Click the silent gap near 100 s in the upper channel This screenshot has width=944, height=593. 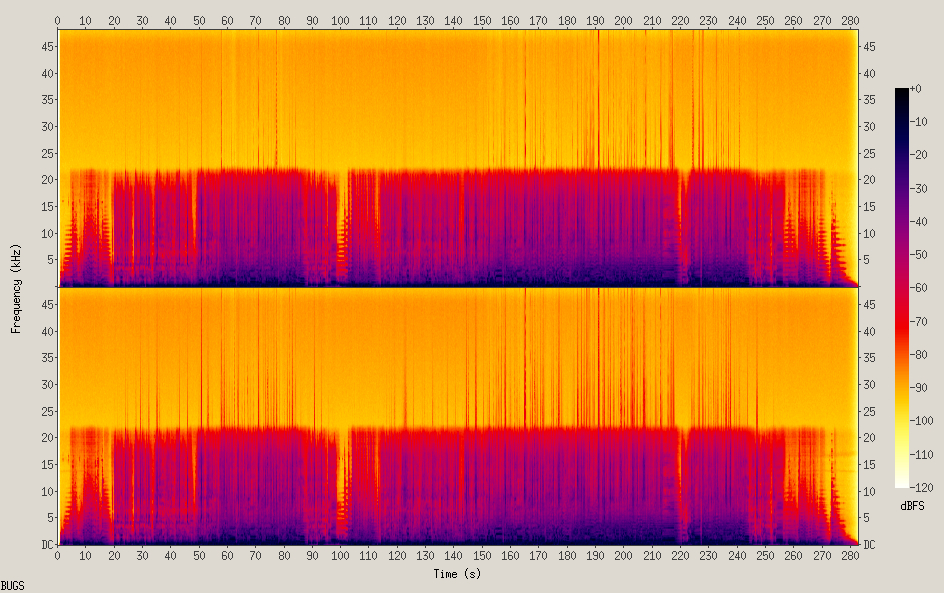pyautogui.click(x=342, y=229)
